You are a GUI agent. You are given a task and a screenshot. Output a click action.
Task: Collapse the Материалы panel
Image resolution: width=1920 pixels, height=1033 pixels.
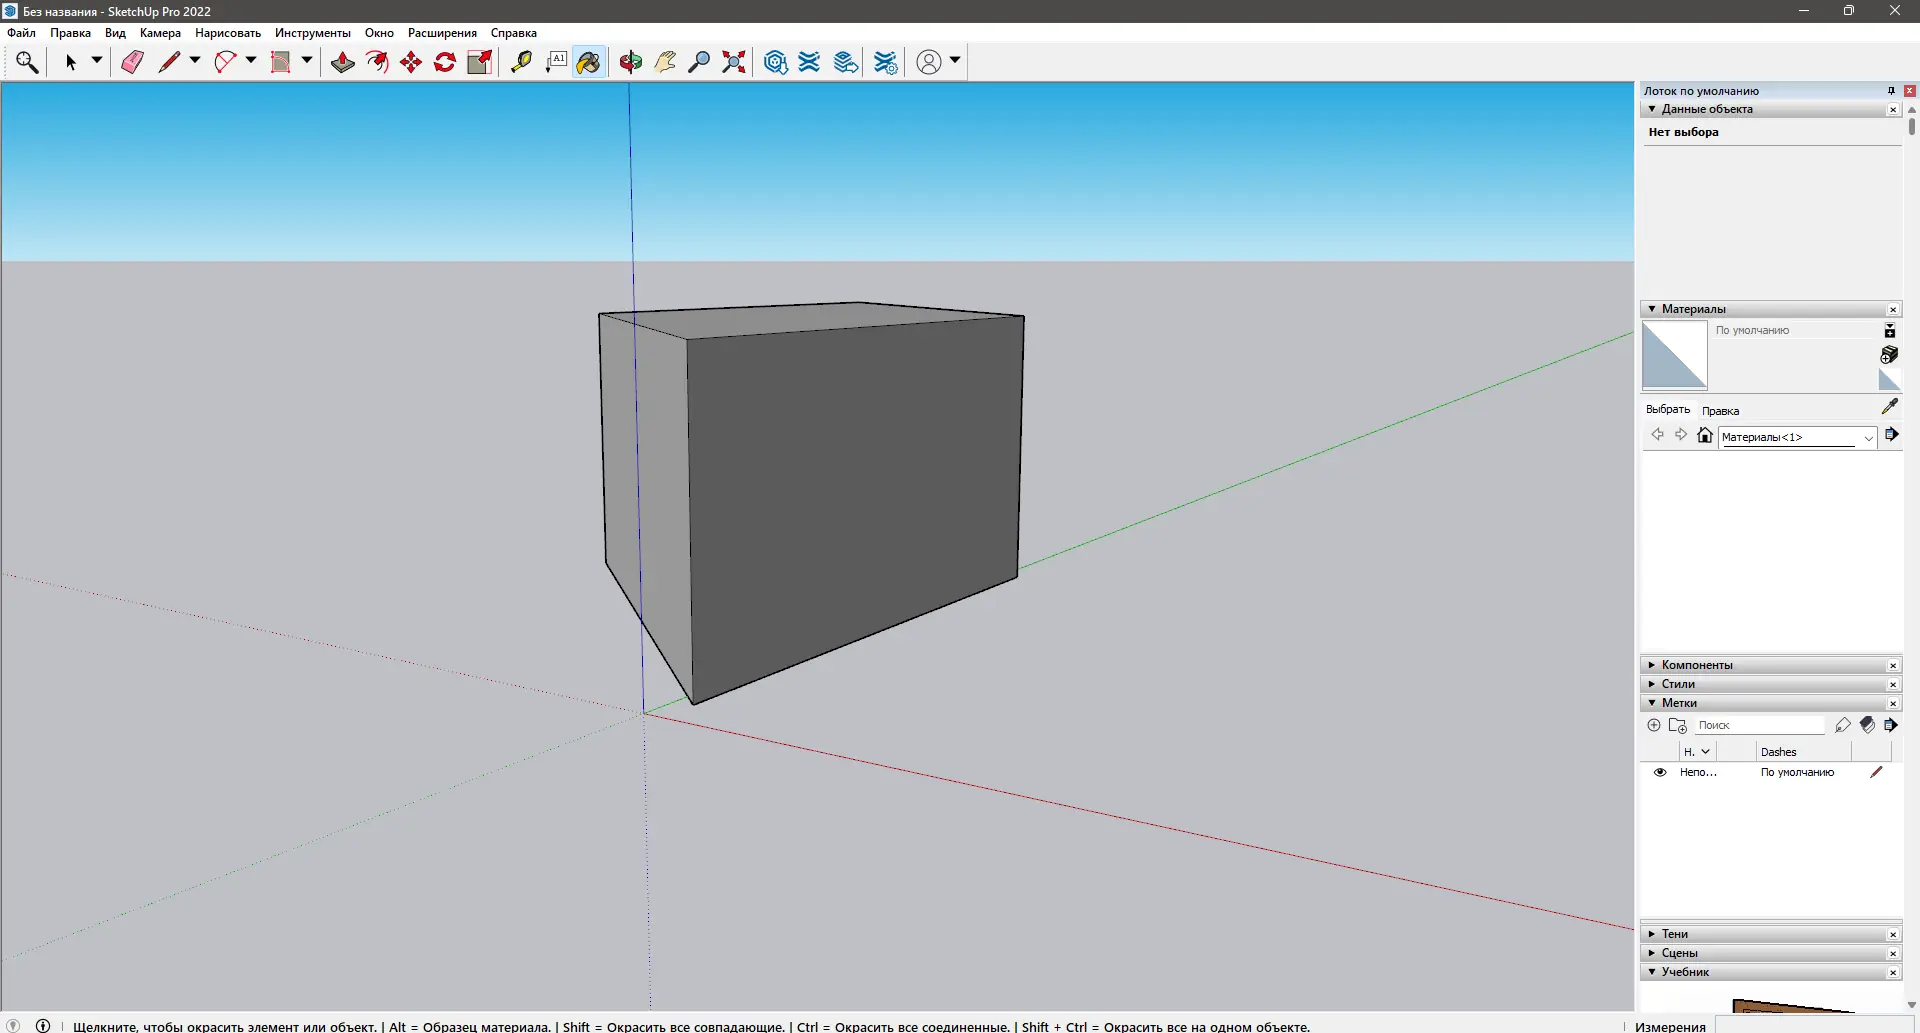click(x=1652, y=309)
